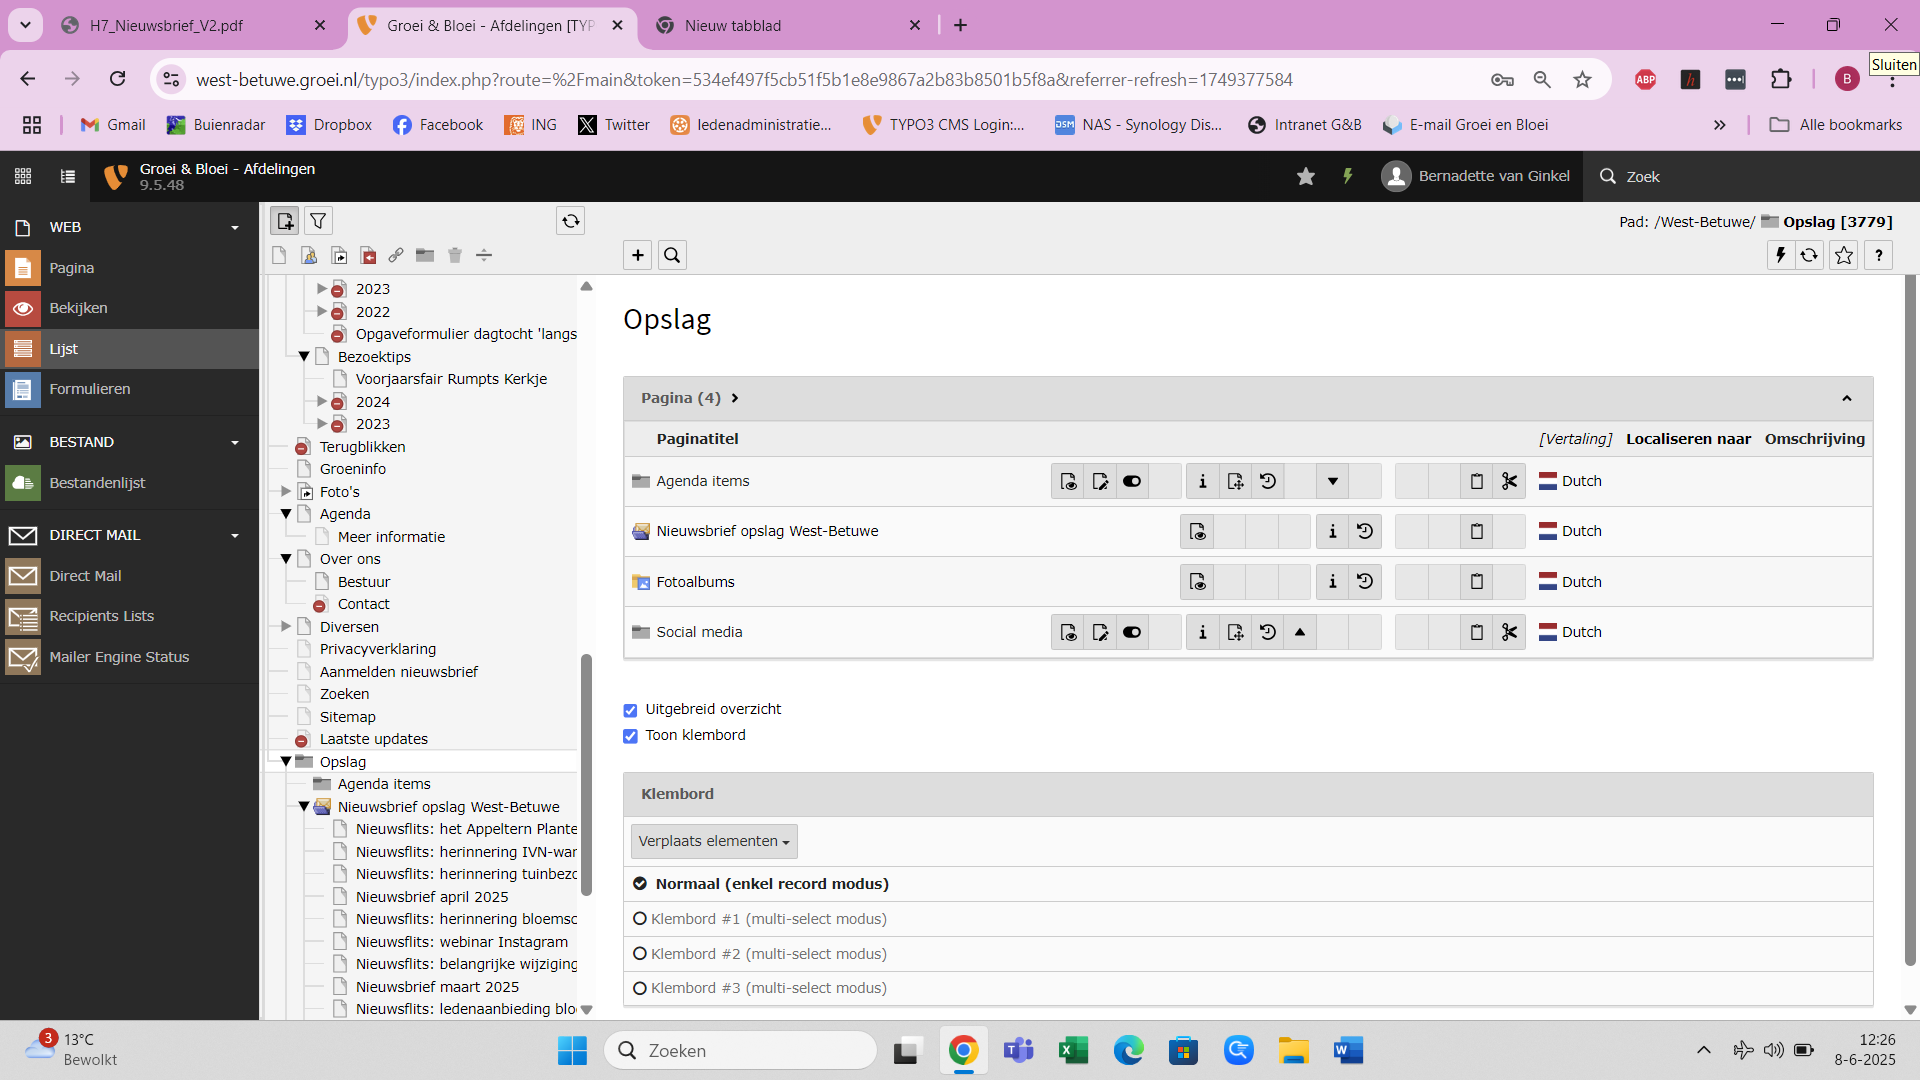The width and height of the screenshot is (1920, 1080).
Task: Open the Verplaats elementen dropdown
Action: click(713, 842)
